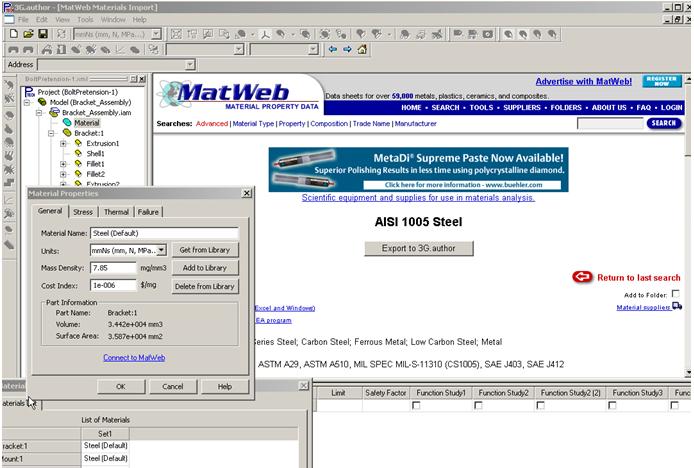
Task: Click the Open folder toolbar icon
Action: [28, 34]
